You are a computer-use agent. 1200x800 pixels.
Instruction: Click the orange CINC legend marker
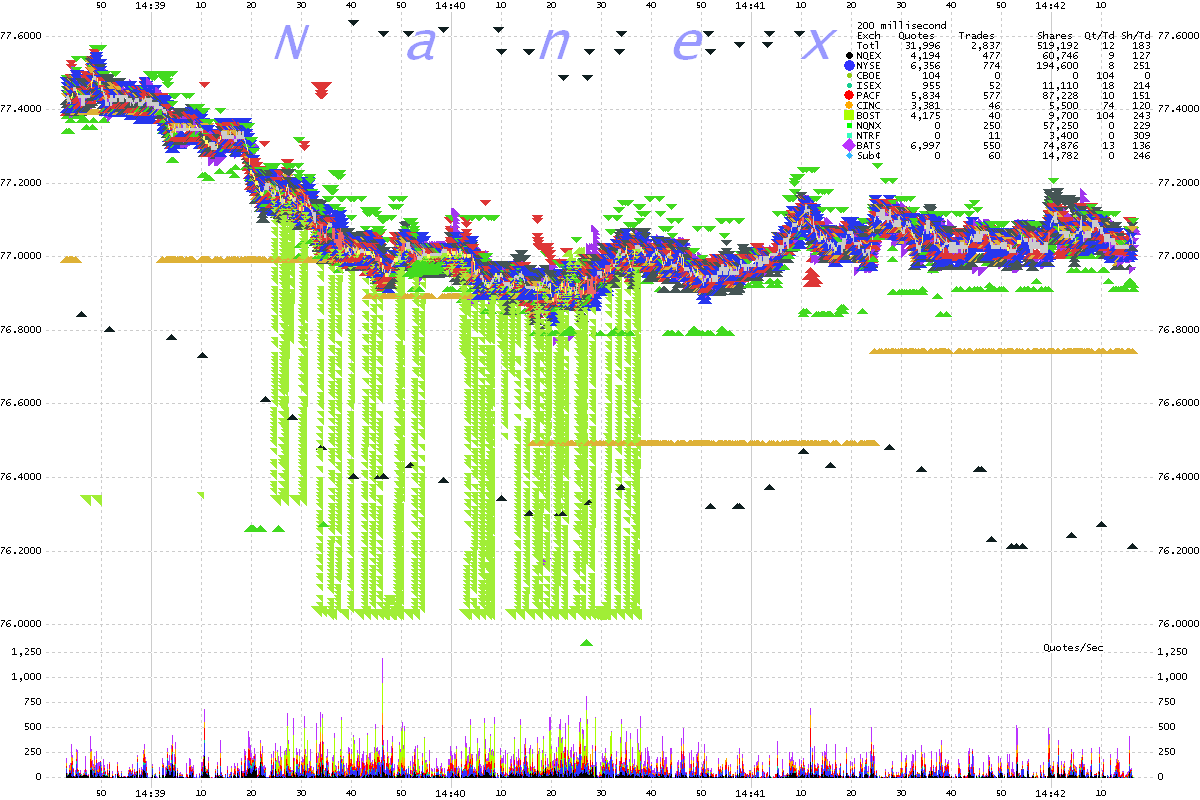tap(849, 105)
